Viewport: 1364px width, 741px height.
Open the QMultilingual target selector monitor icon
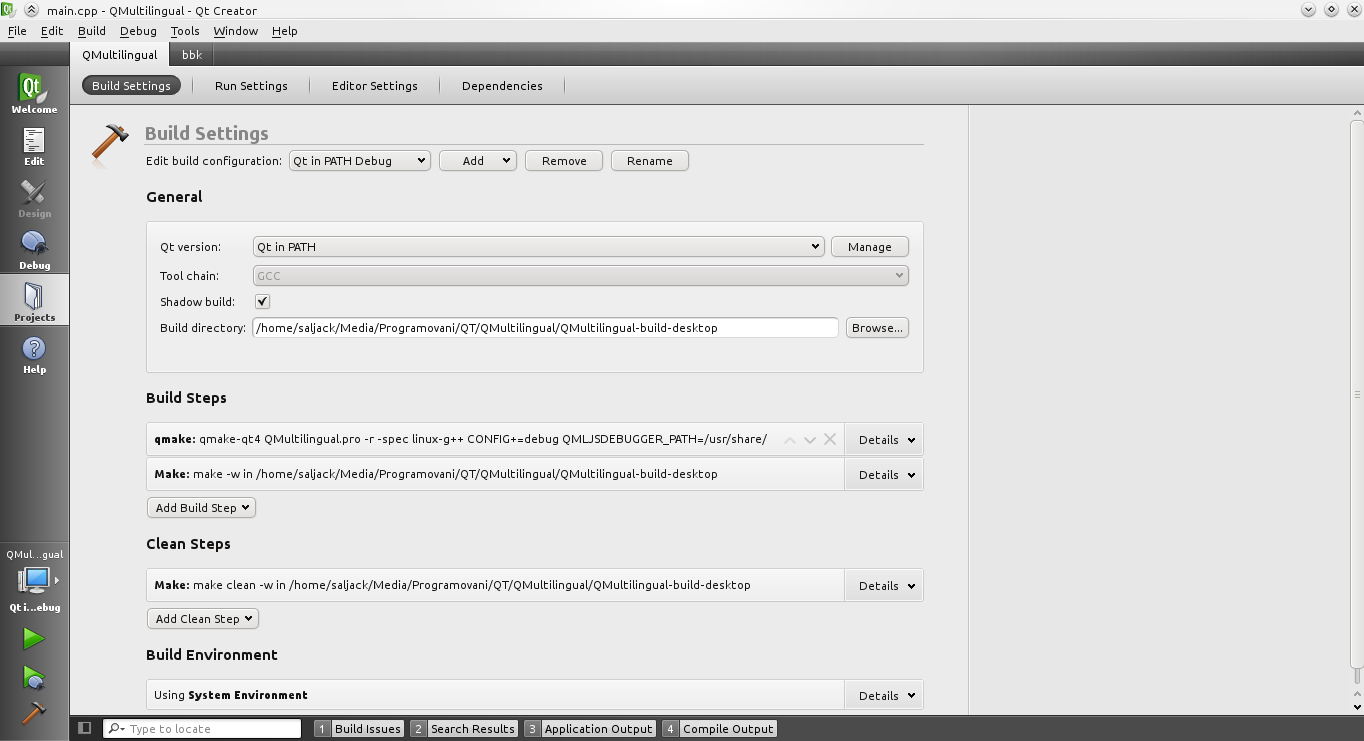coord(34,580)
